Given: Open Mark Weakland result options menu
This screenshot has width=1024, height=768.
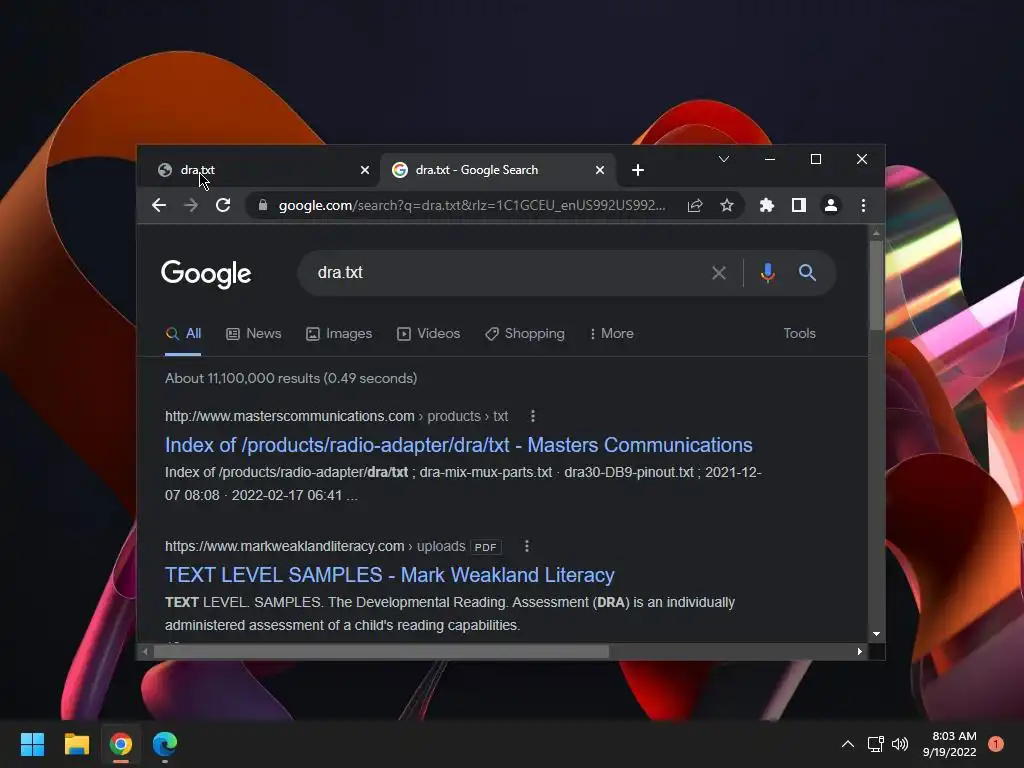Looking at the screenshot, I should [527, 546].
